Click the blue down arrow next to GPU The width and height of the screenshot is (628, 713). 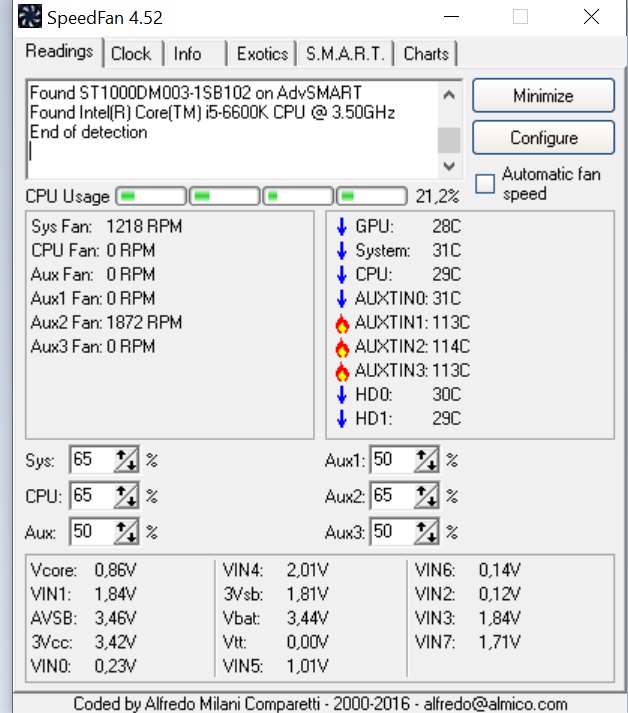(342, 226)
